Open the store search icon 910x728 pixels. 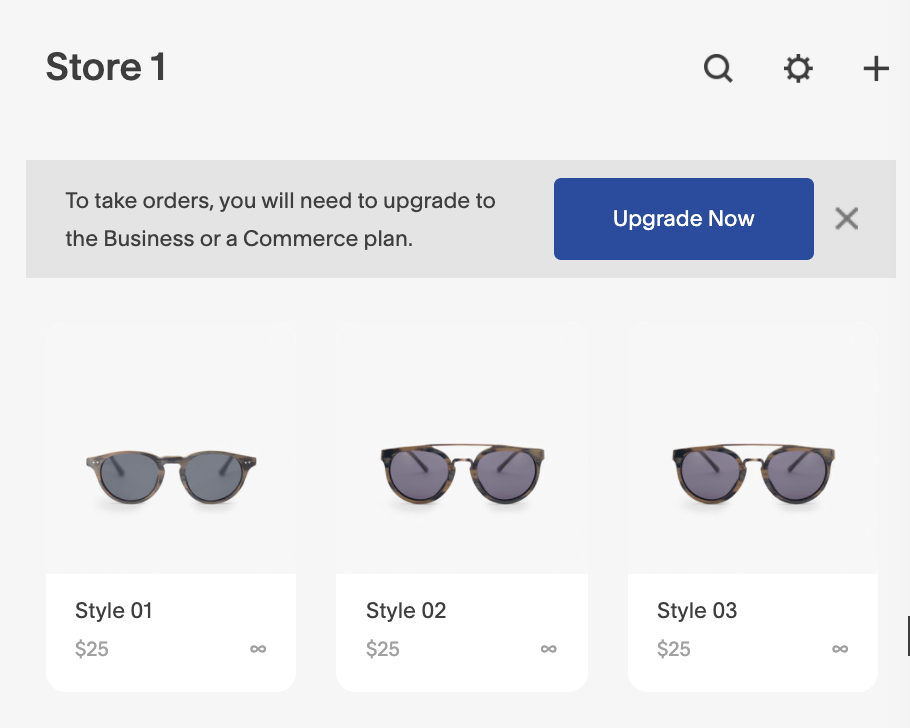click(x=718, y=69)
